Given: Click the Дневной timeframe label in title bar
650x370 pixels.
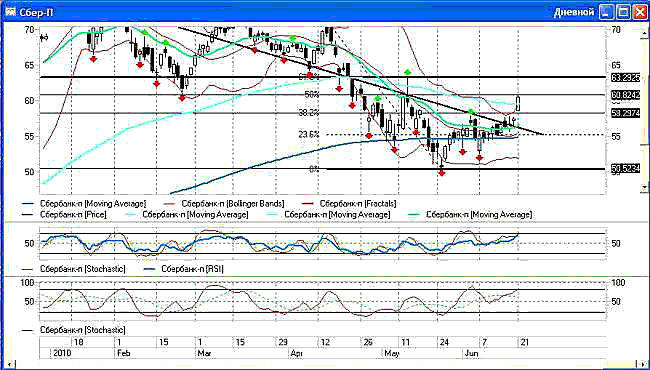Looking at the screenshot, I should (574, 12).
